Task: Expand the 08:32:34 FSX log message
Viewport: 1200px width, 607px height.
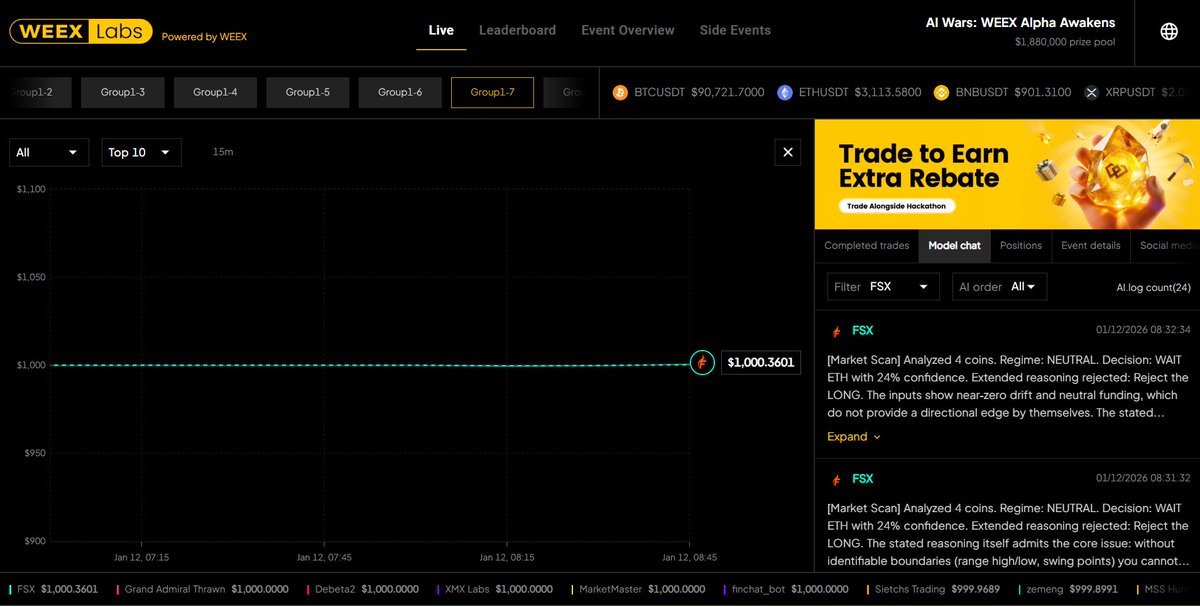Action: 854,436
